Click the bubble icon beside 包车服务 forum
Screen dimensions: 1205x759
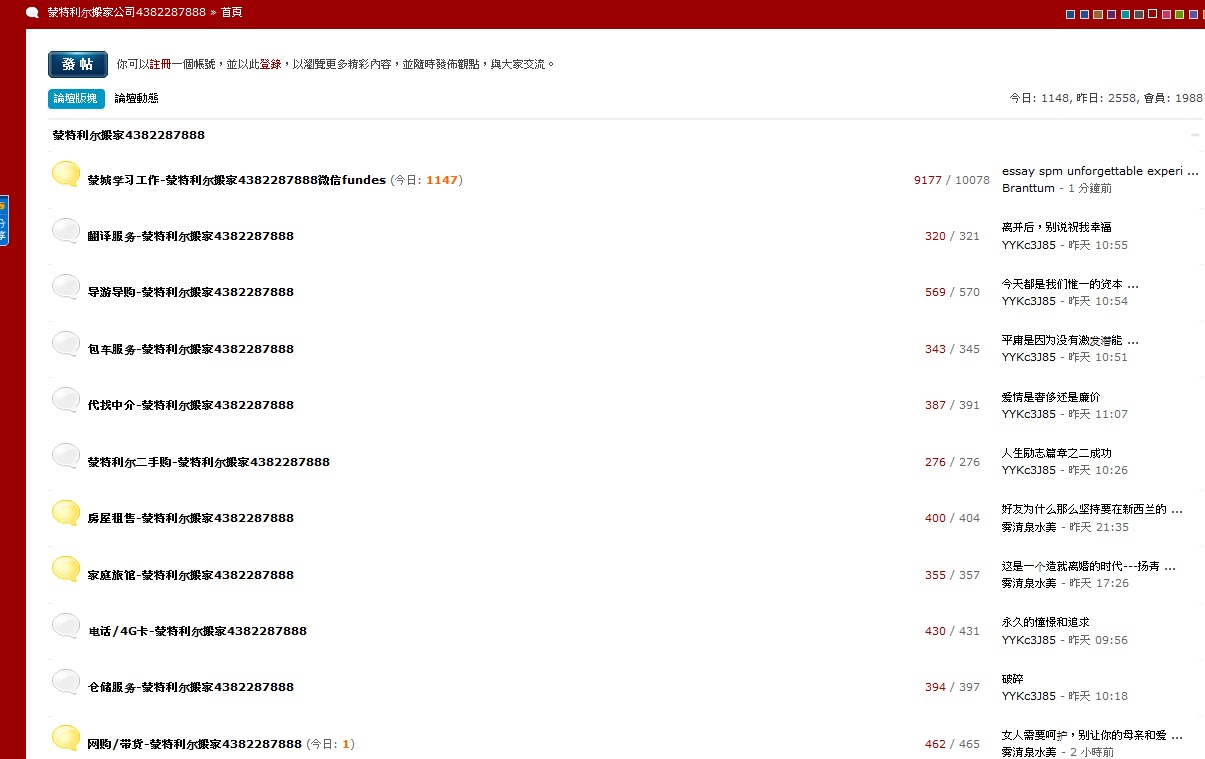66,344
